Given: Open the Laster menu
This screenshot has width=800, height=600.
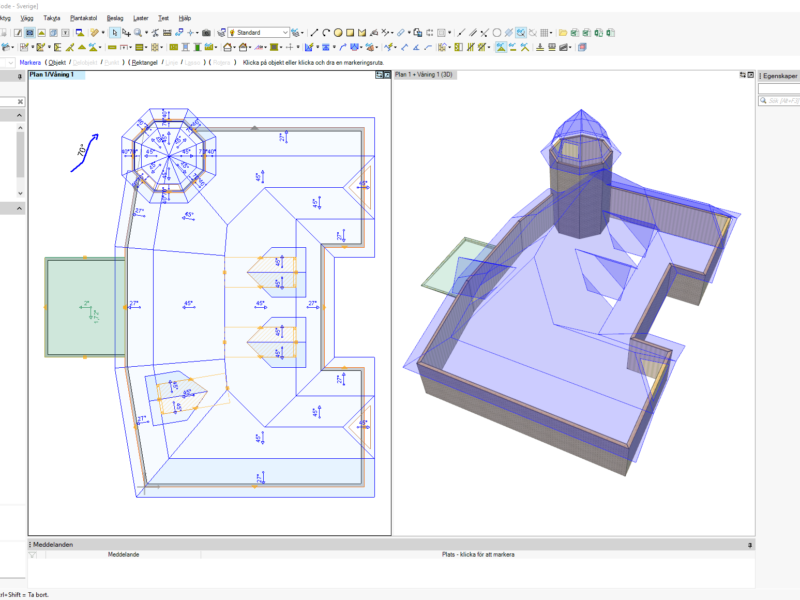Looking at the screenshot, I should [140, 18].
